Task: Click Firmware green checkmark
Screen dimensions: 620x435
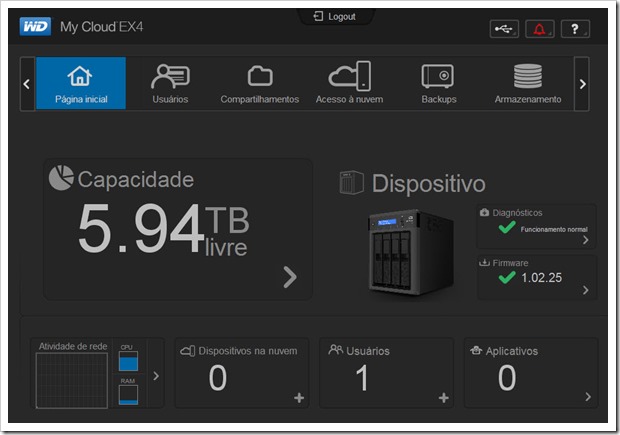Action: [507, 277]
